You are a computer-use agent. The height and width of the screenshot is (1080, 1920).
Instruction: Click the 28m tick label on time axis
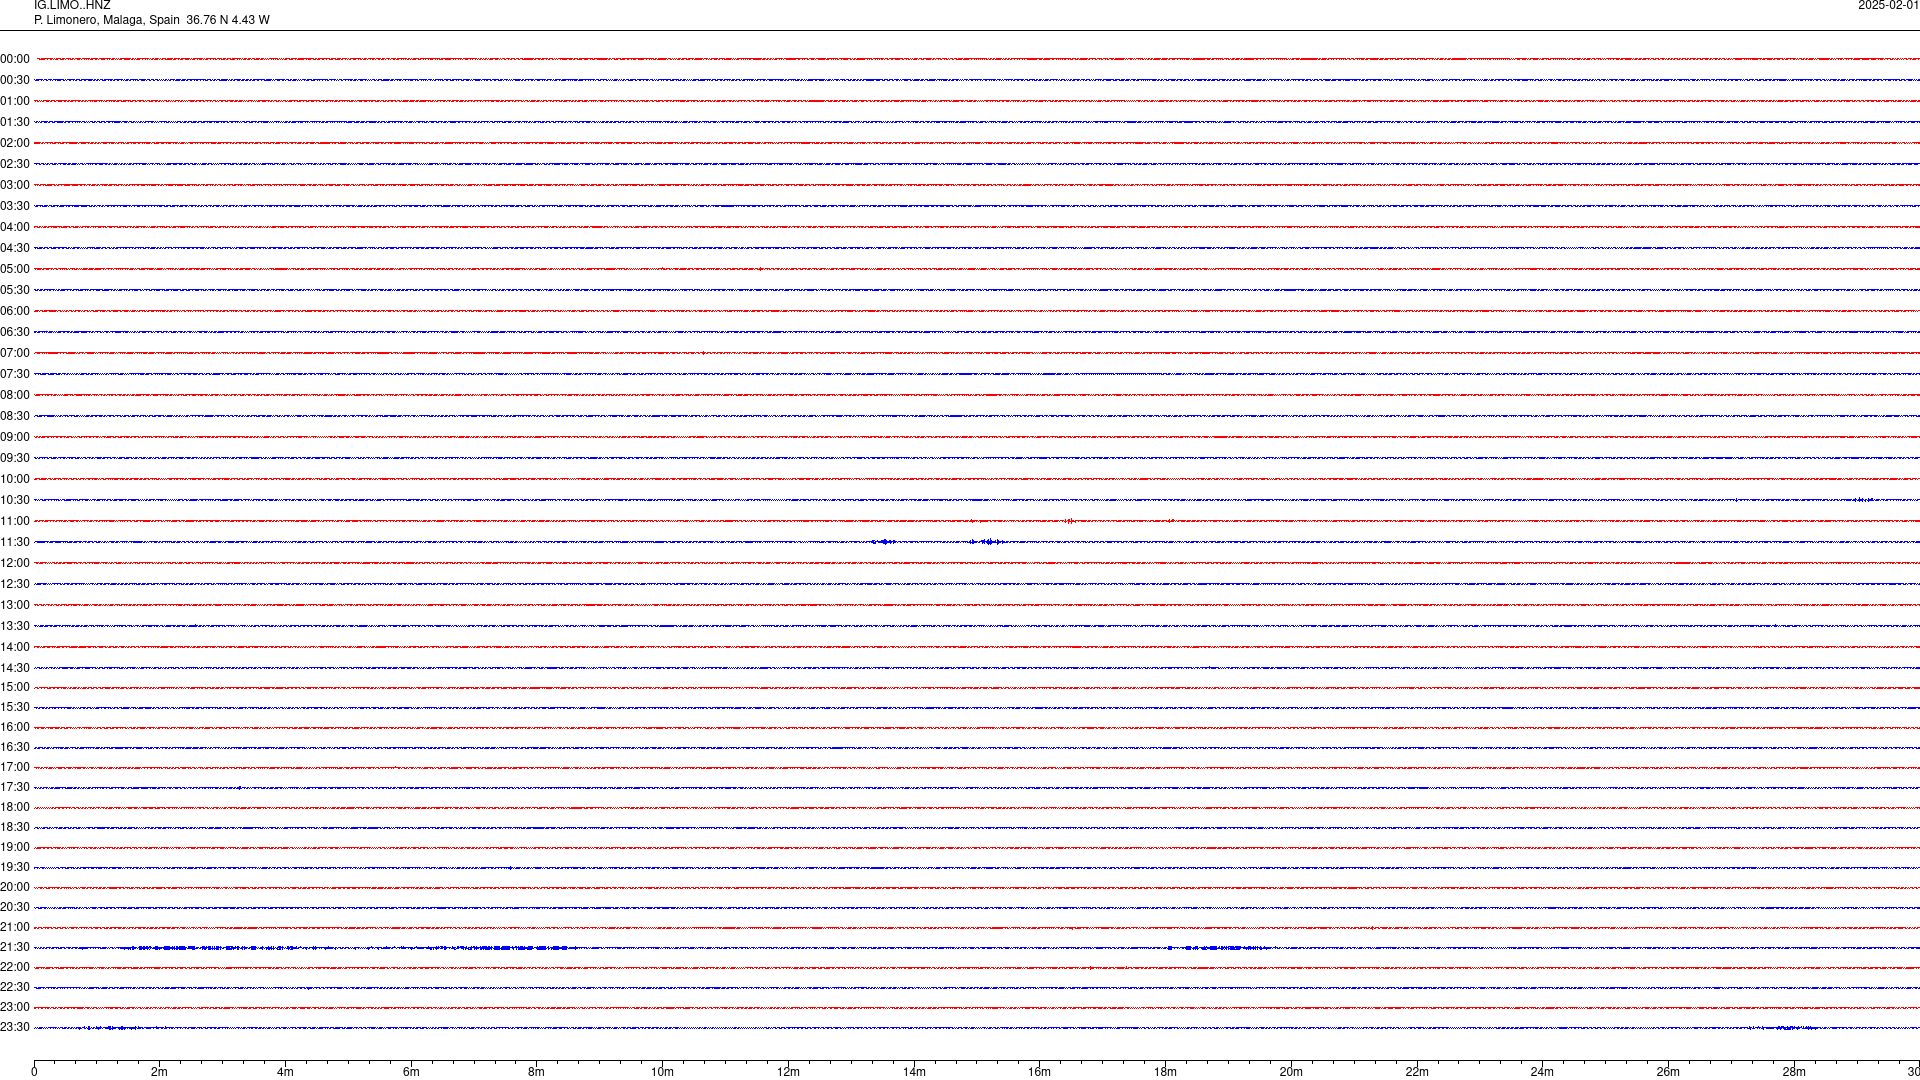(1794, 1072)
